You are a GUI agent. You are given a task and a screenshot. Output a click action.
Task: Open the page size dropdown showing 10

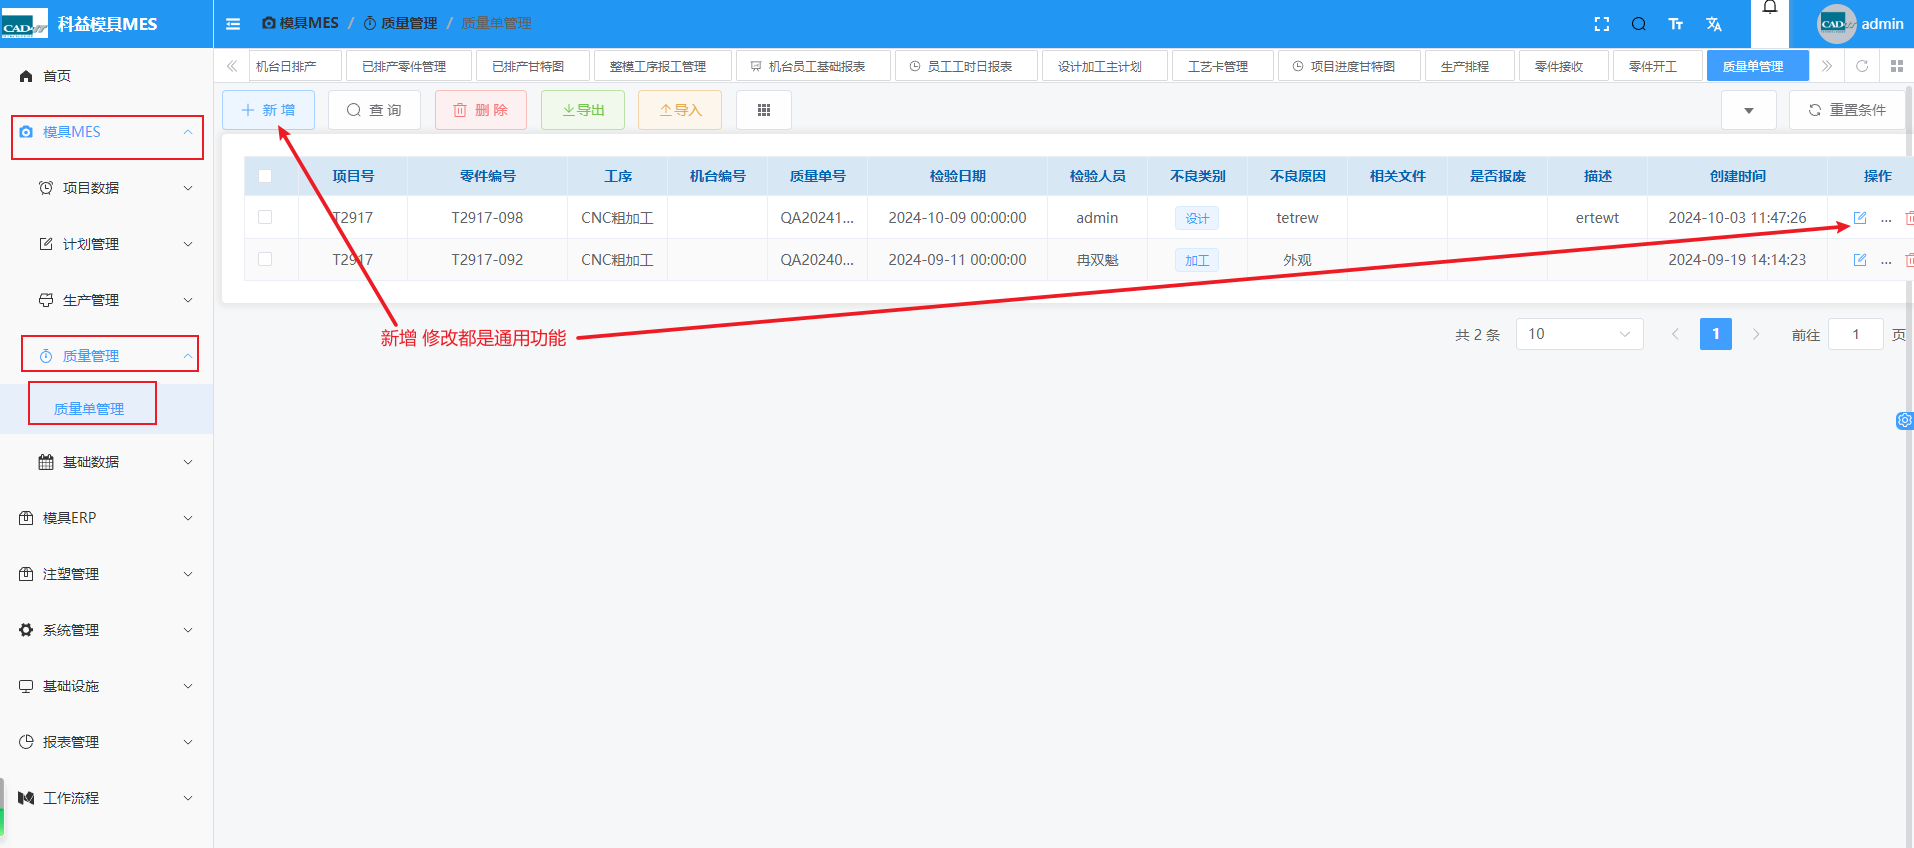tap(1580, 334)
